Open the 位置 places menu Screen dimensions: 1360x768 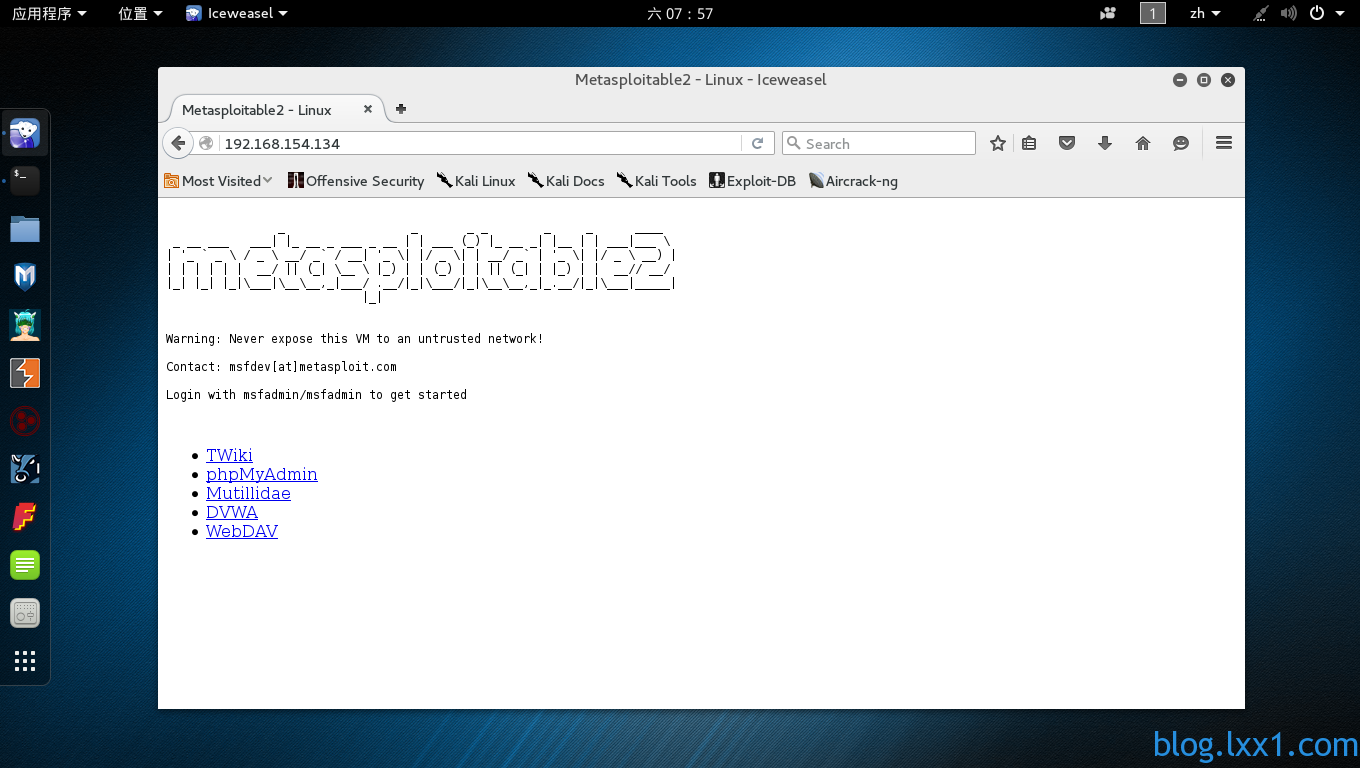(140, 13)
